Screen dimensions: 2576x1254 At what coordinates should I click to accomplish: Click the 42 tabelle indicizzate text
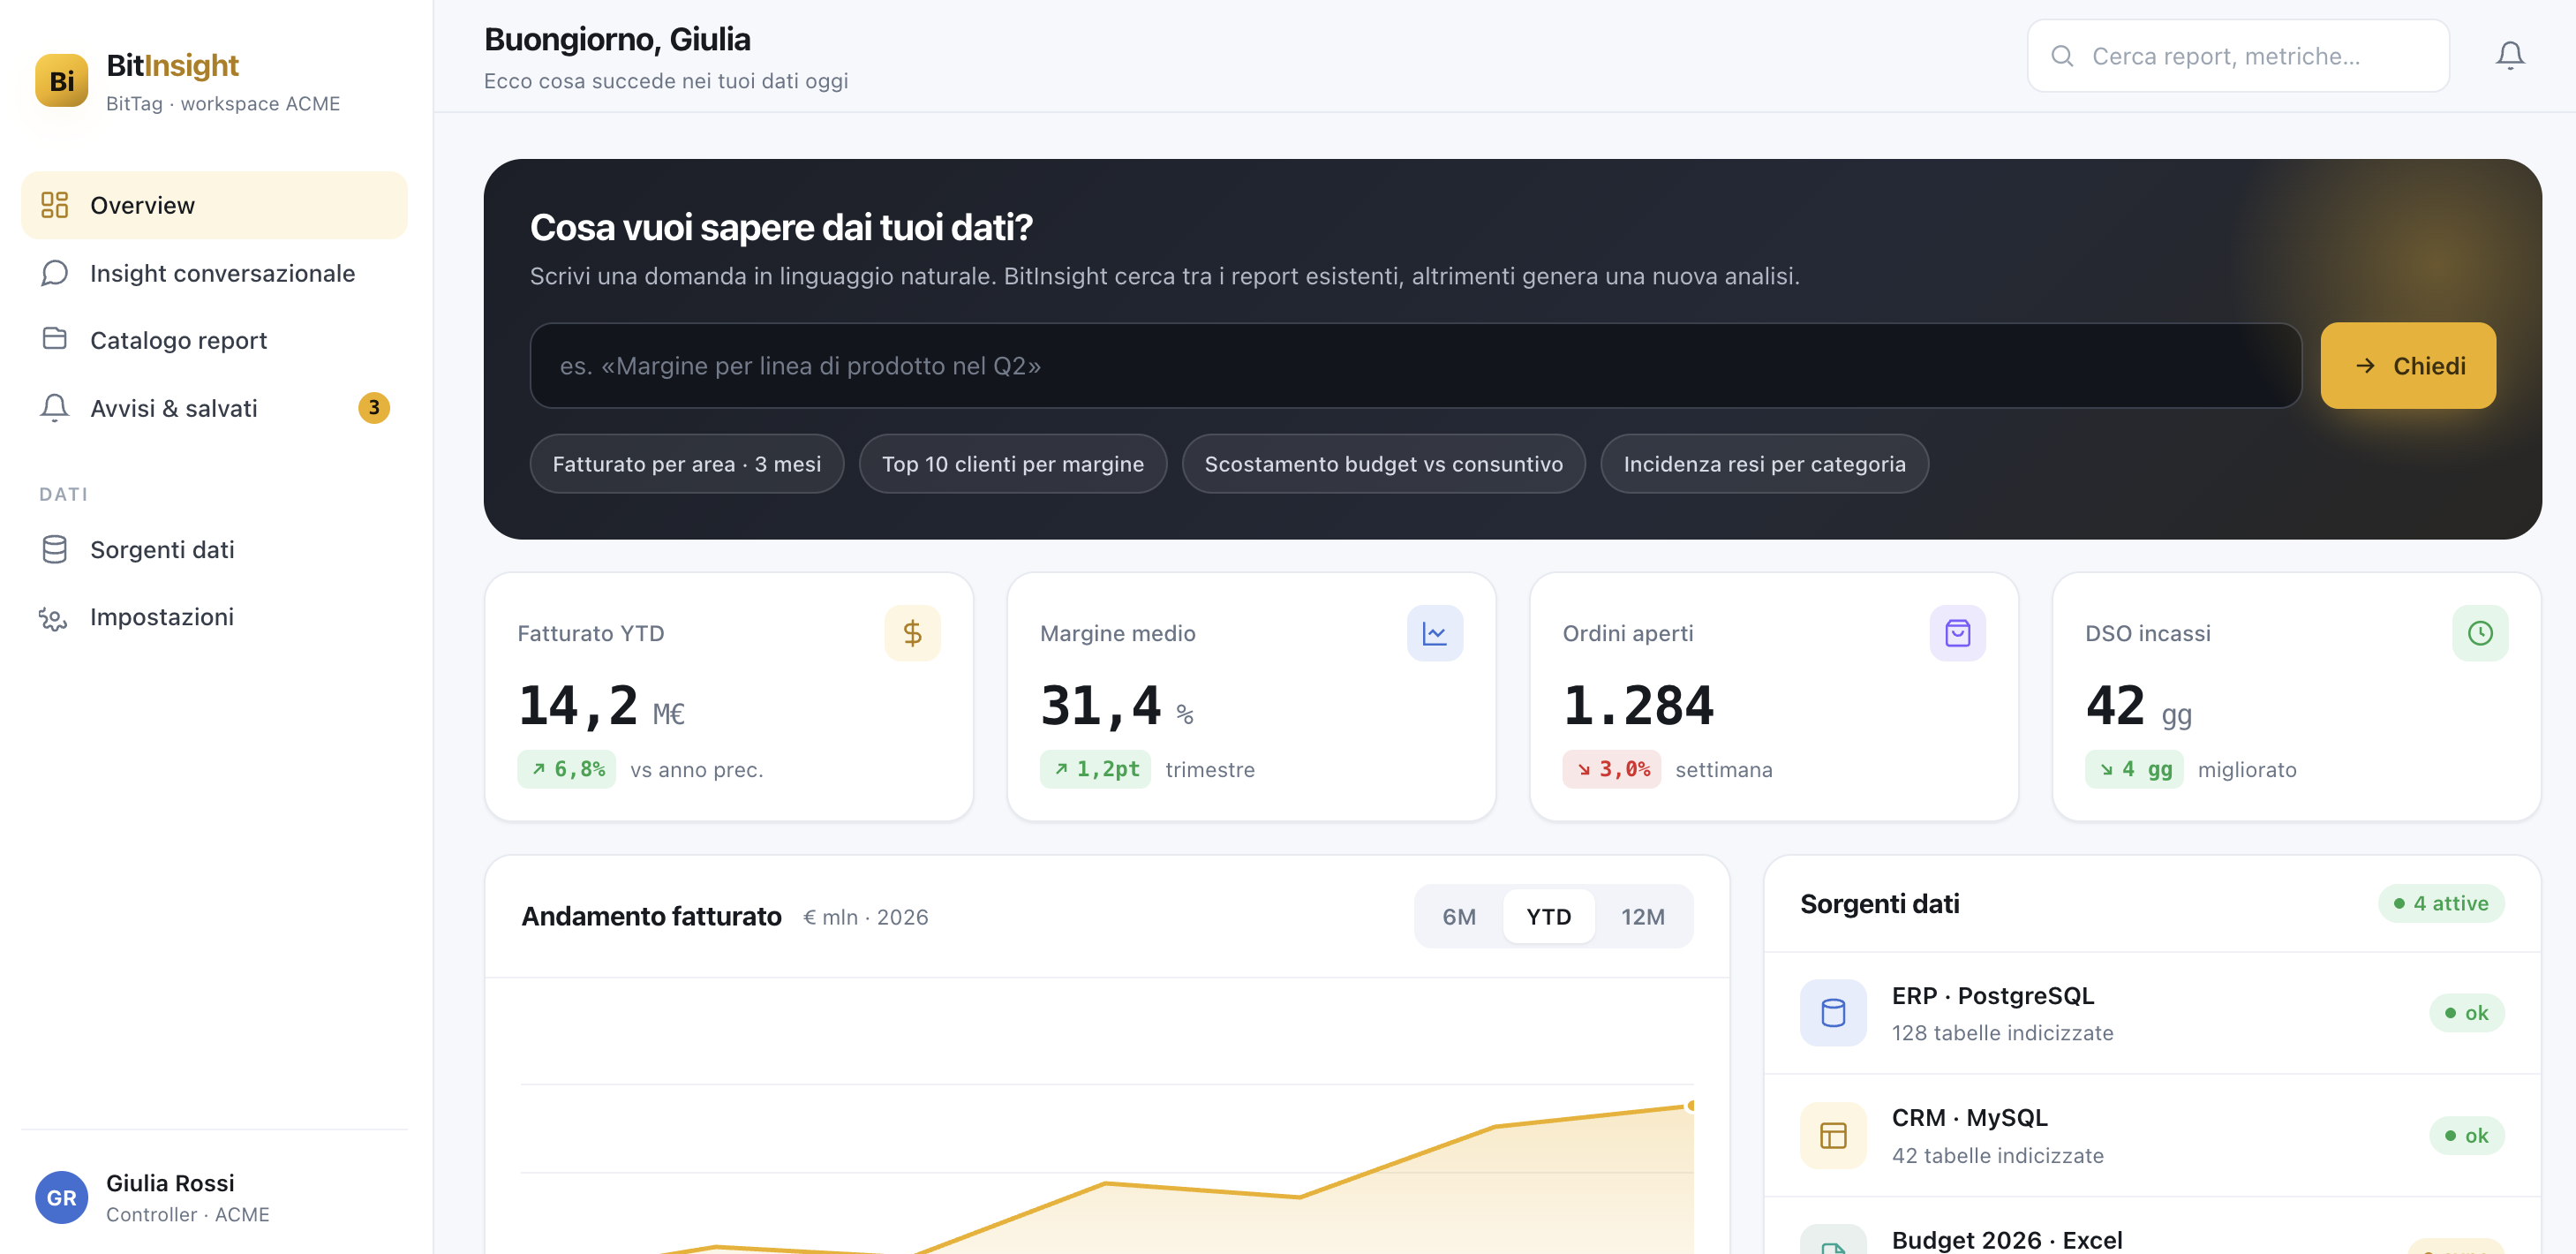pyautogui.click(x=1997, y=1156)
